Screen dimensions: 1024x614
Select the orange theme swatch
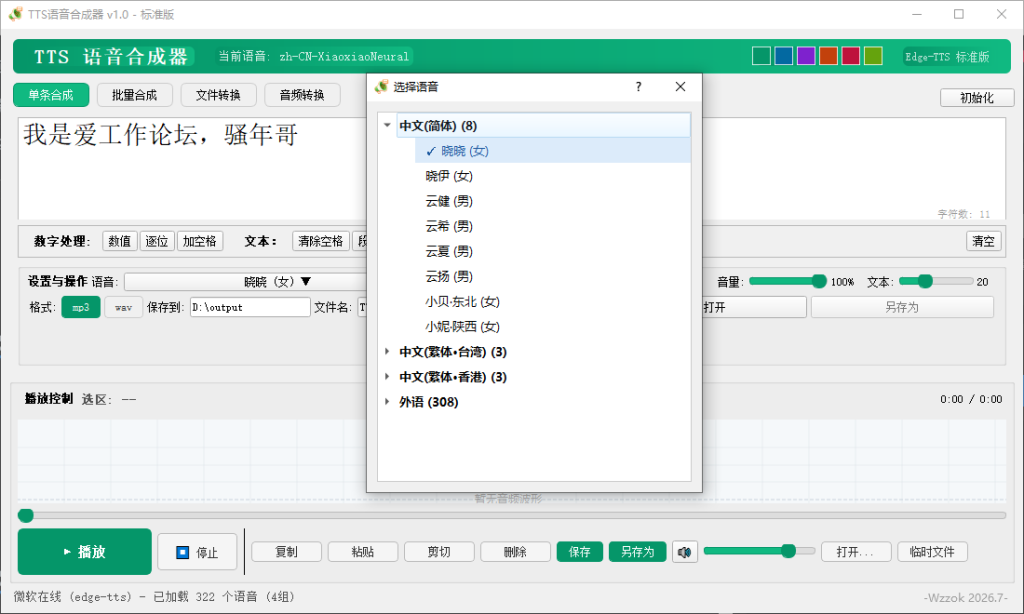click(x=828, y=56)
